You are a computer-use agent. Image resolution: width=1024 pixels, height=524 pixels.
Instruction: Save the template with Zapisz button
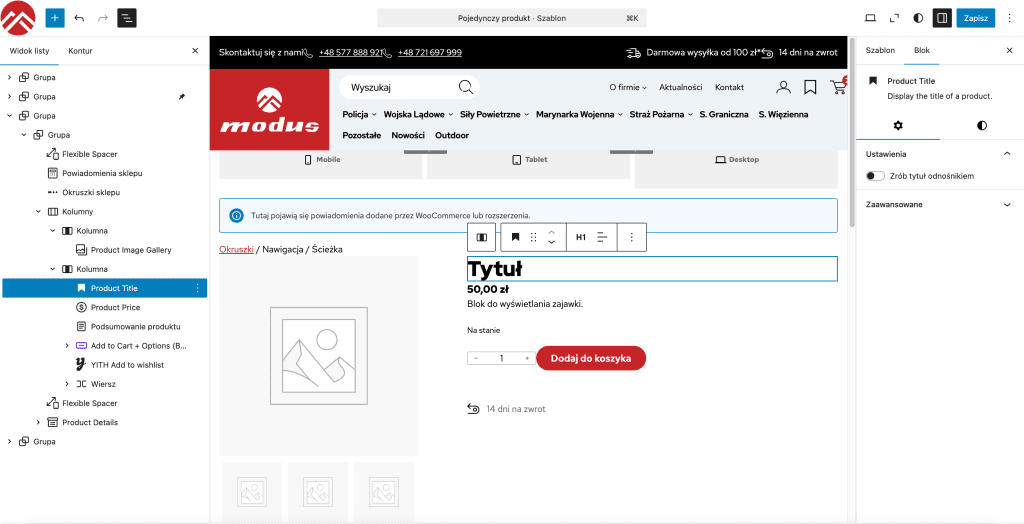pyautogui.click(x=976, y=18)
